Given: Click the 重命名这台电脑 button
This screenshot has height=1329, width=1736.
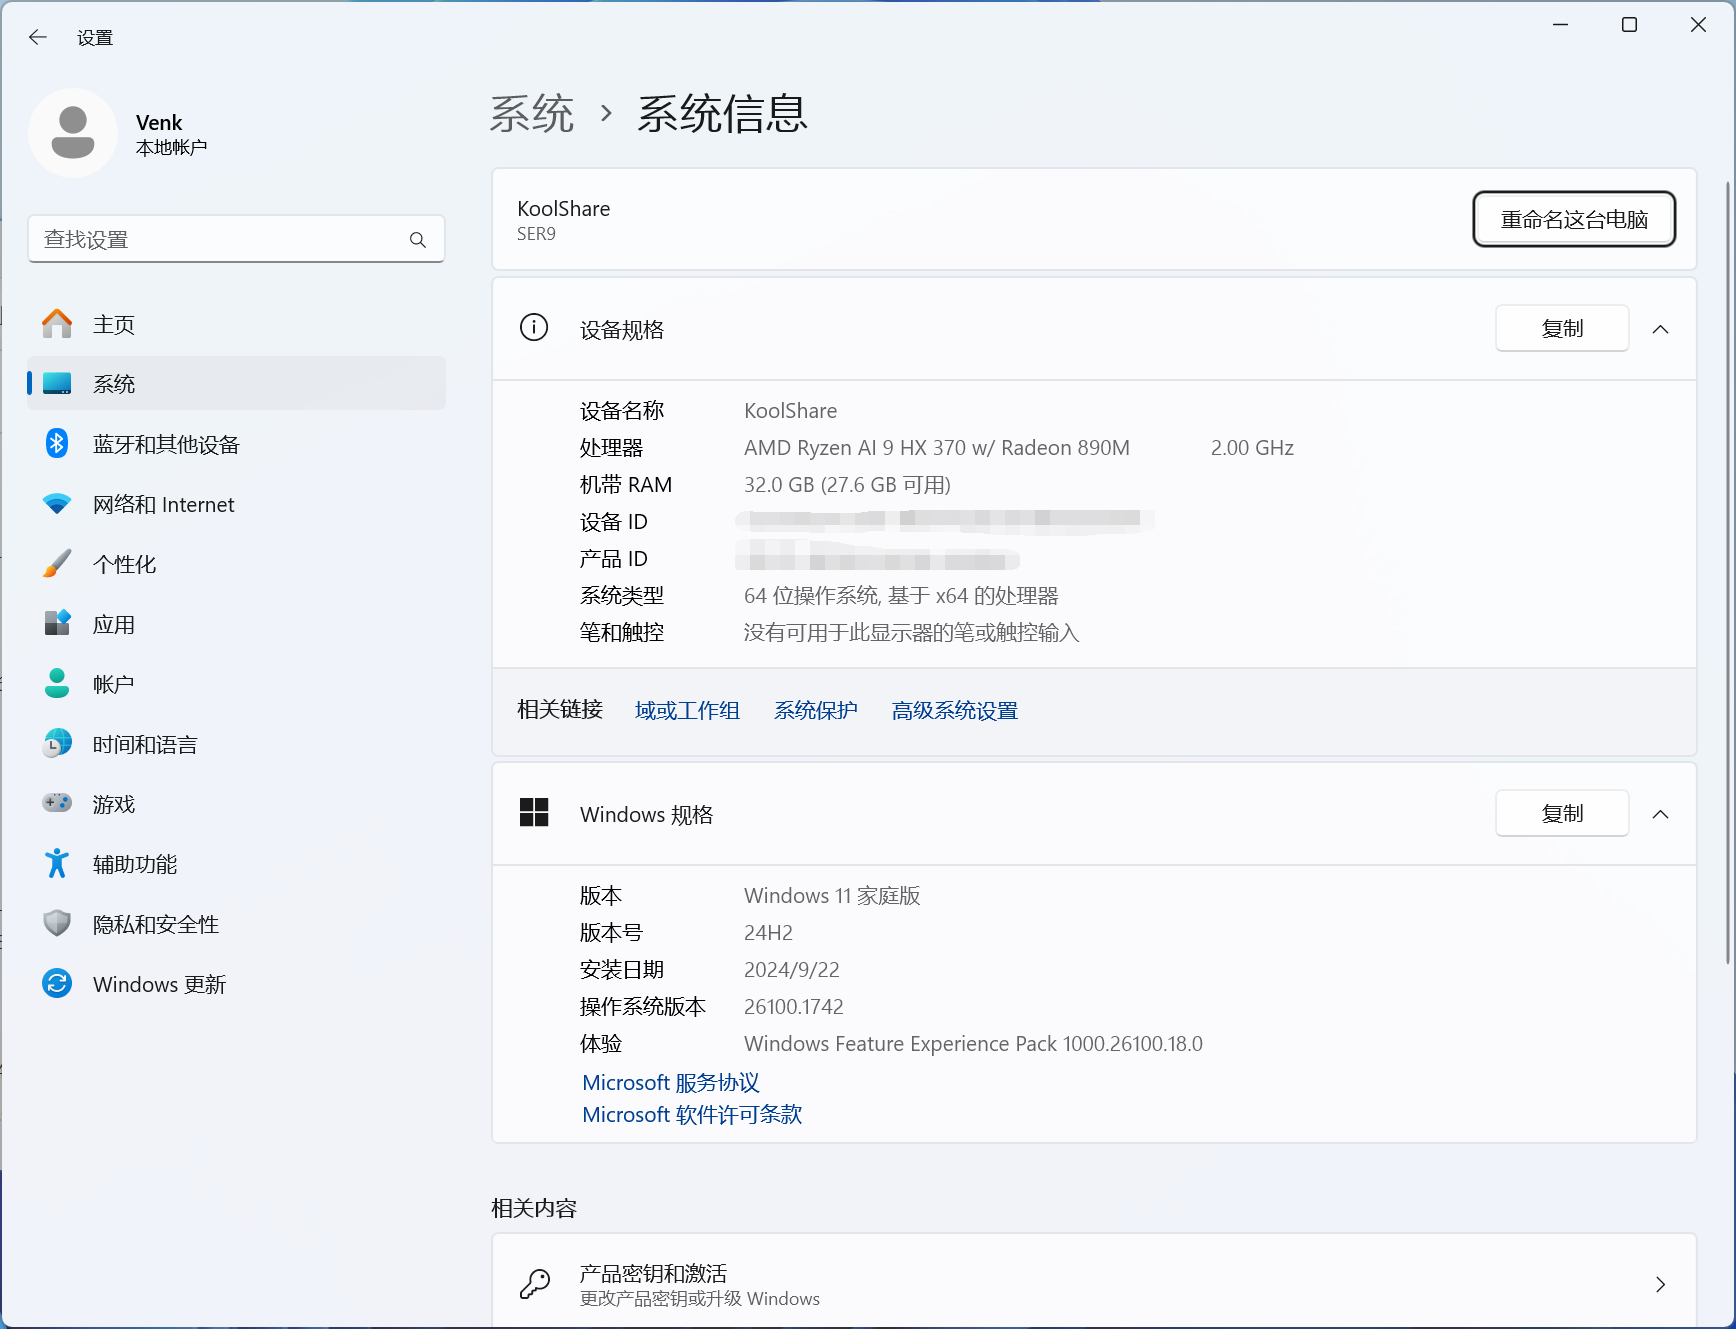Looking at the screenshot, I should (x=1573, y=219).
